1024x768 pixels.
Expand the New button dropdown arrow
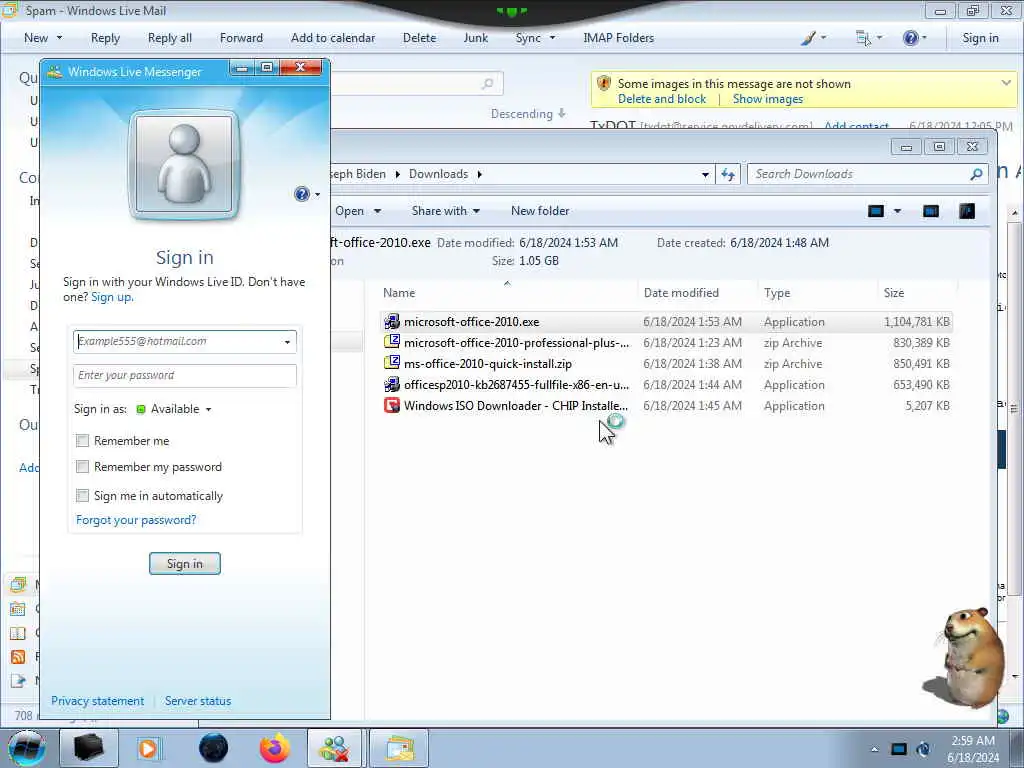click(59, 38)
